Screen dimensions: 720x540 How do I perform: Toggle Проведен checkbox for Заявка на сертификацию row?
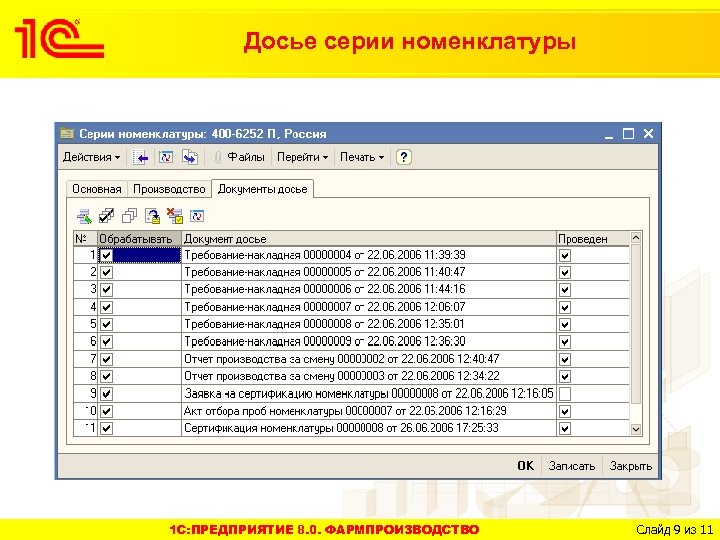565,394
